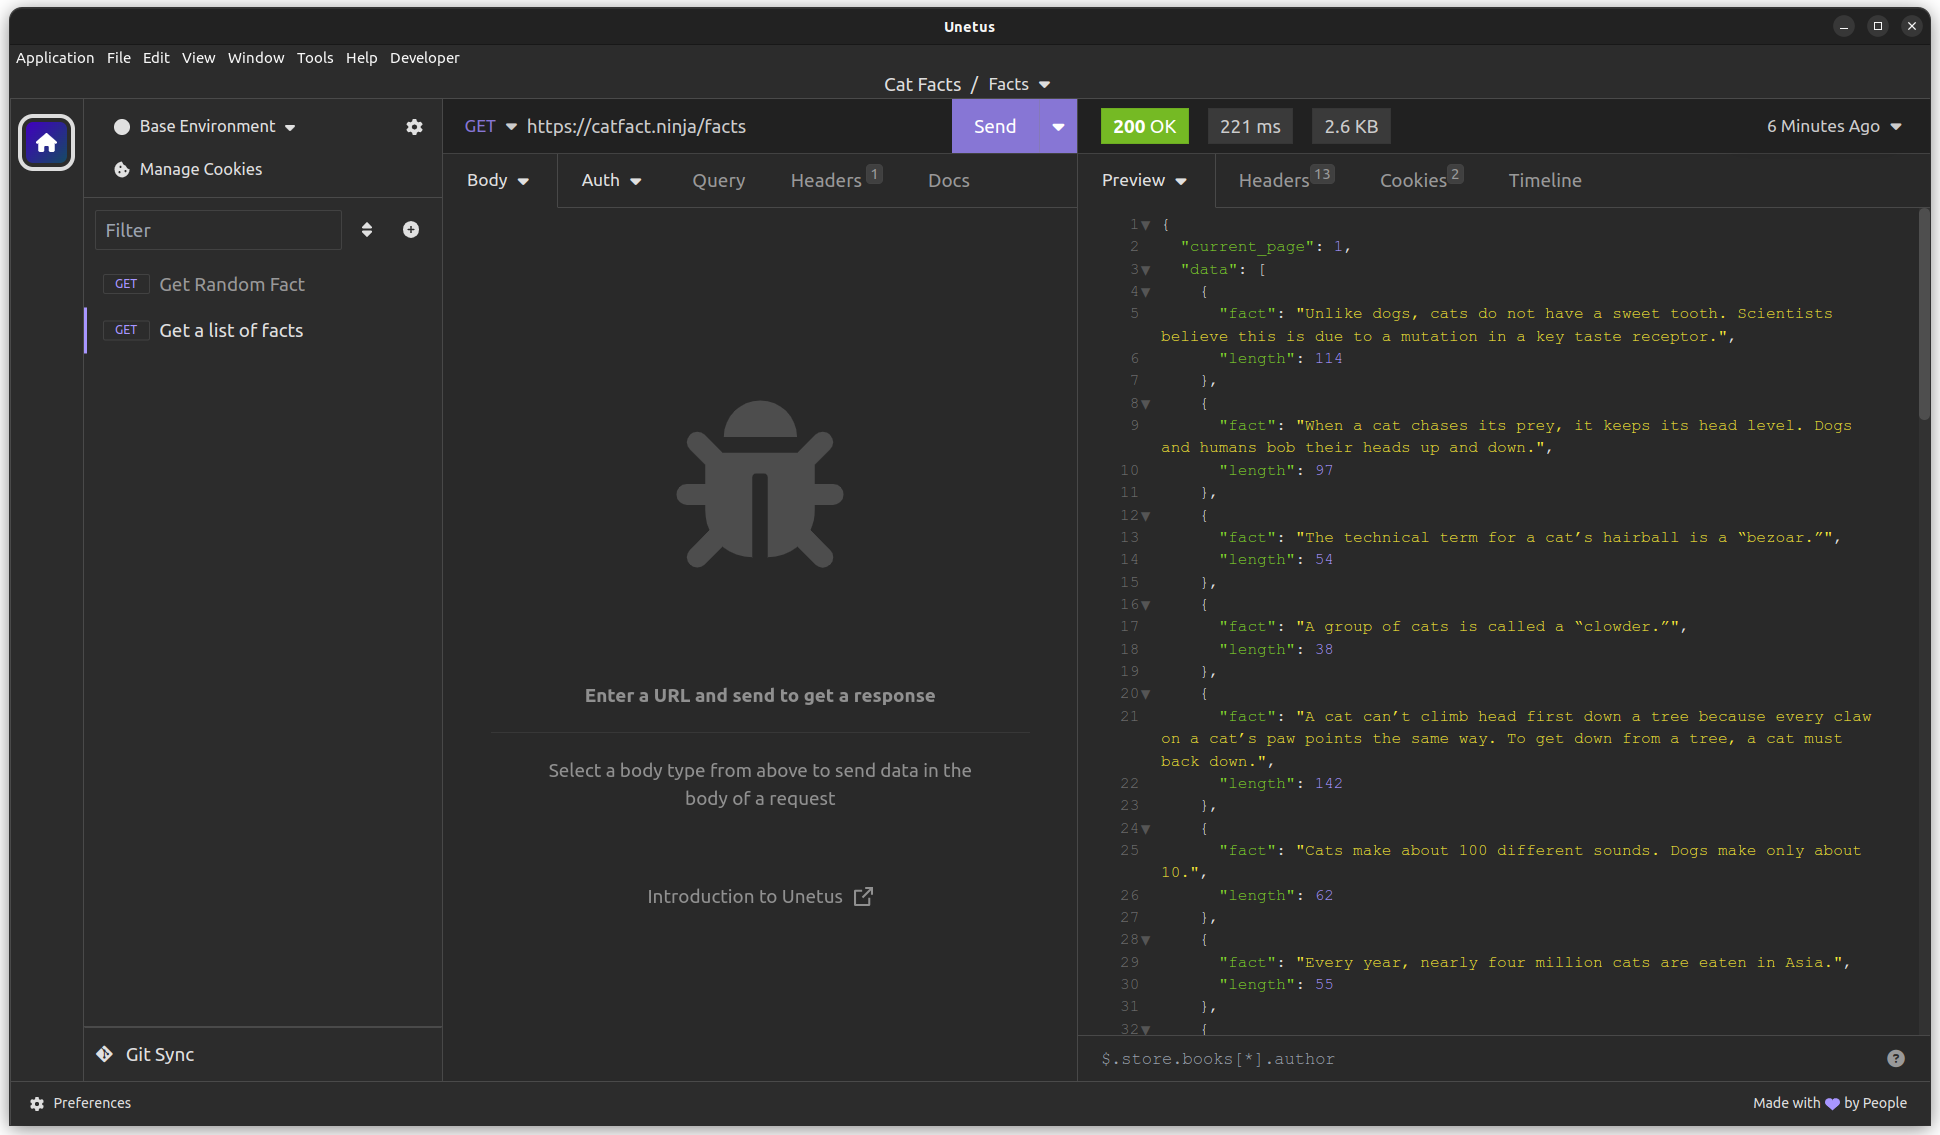Screen dimensions: 1940x1135
Task: Click the create new request plus icon
Action: point(411,230)
